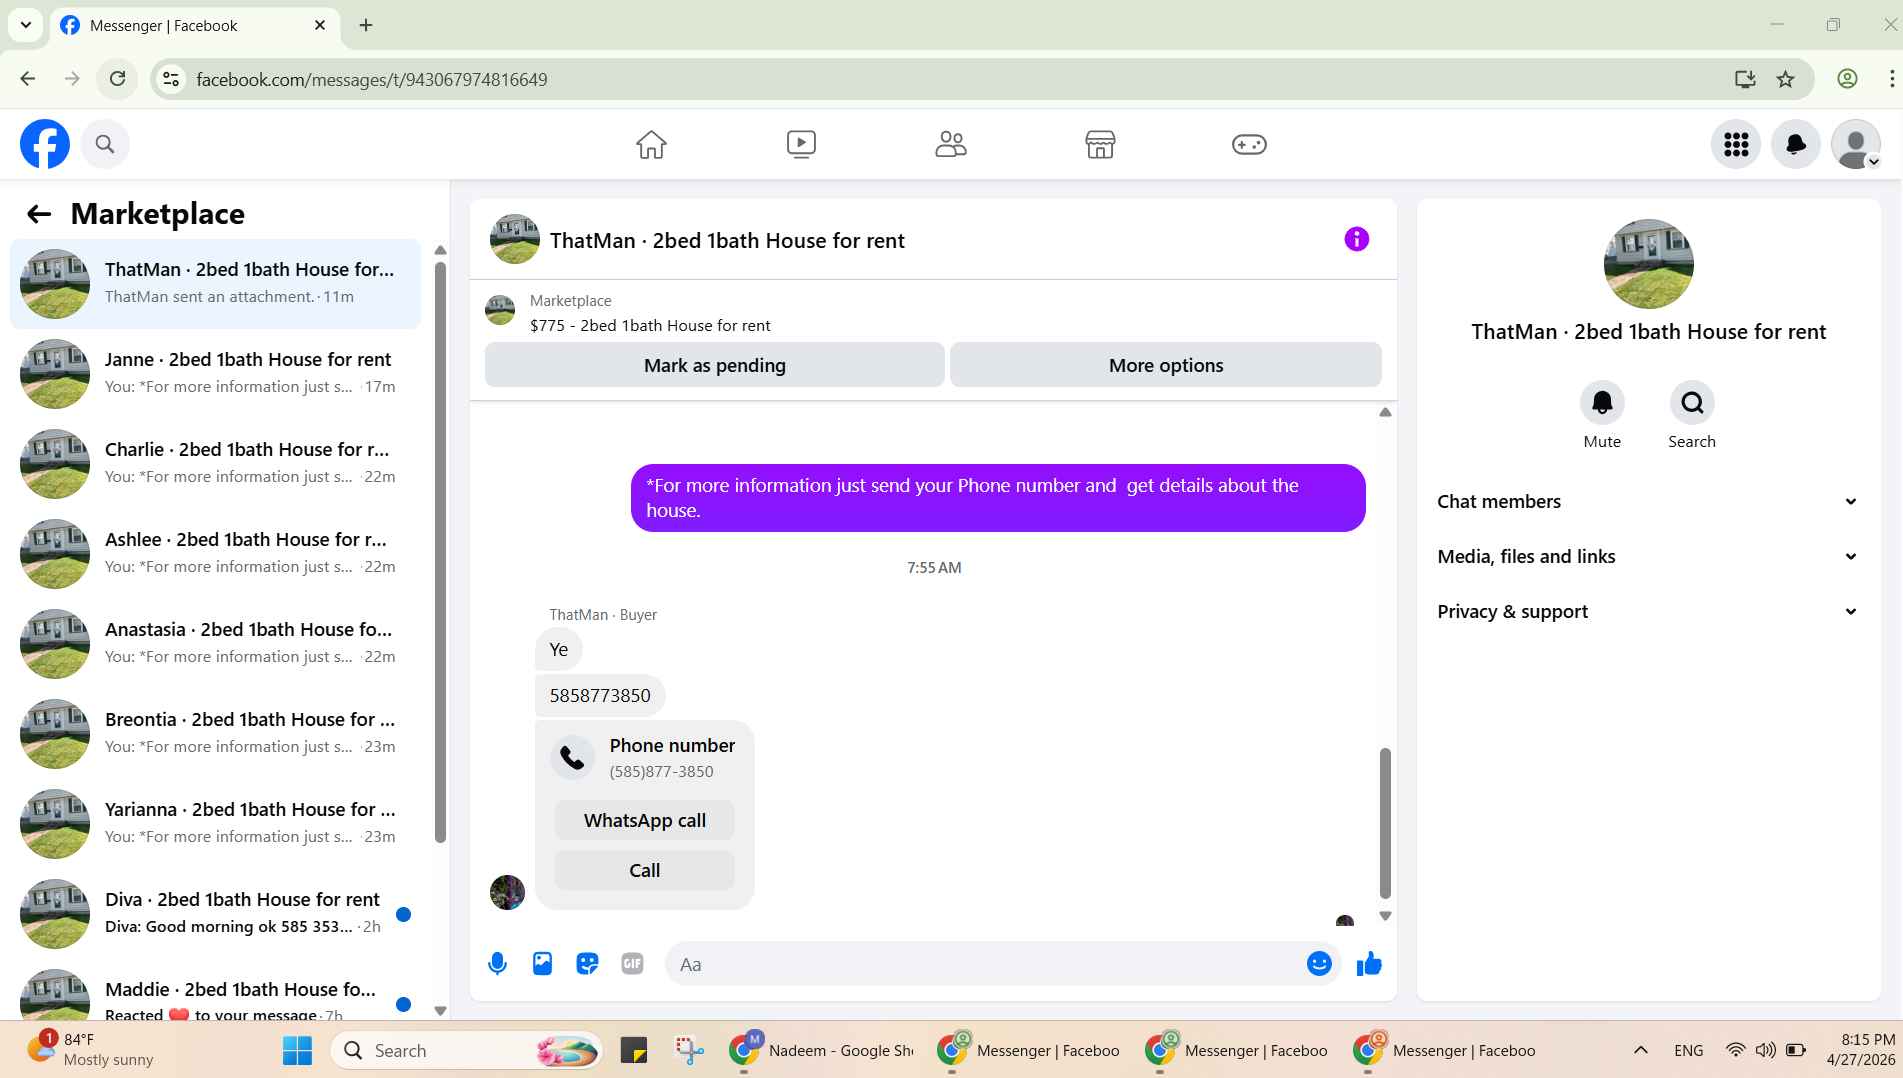Open Facebook search magnifier
Image resolution: width=1903 pixels, height=1078 pixels.
[105, 144]
